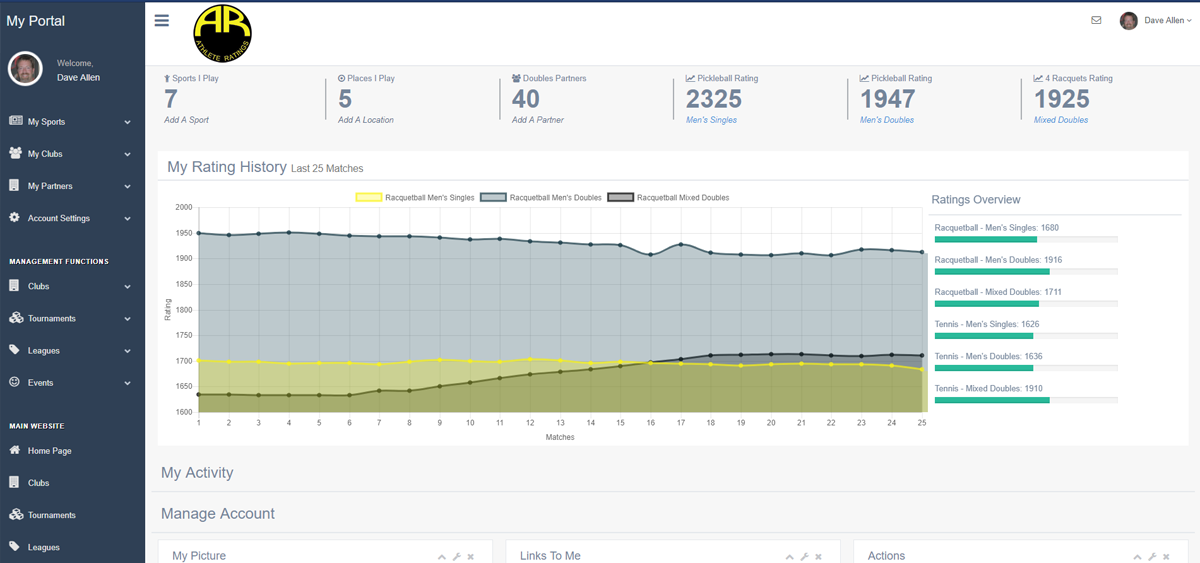Click the Account Settings gear icon

point(15,218)
